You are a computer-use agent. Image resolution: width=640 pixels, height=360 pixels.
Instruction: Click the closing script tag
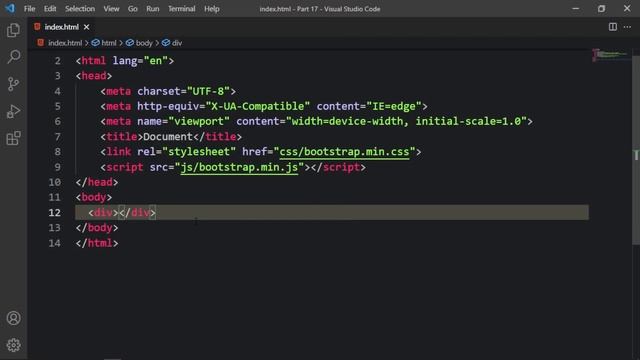tap(338, 167)
